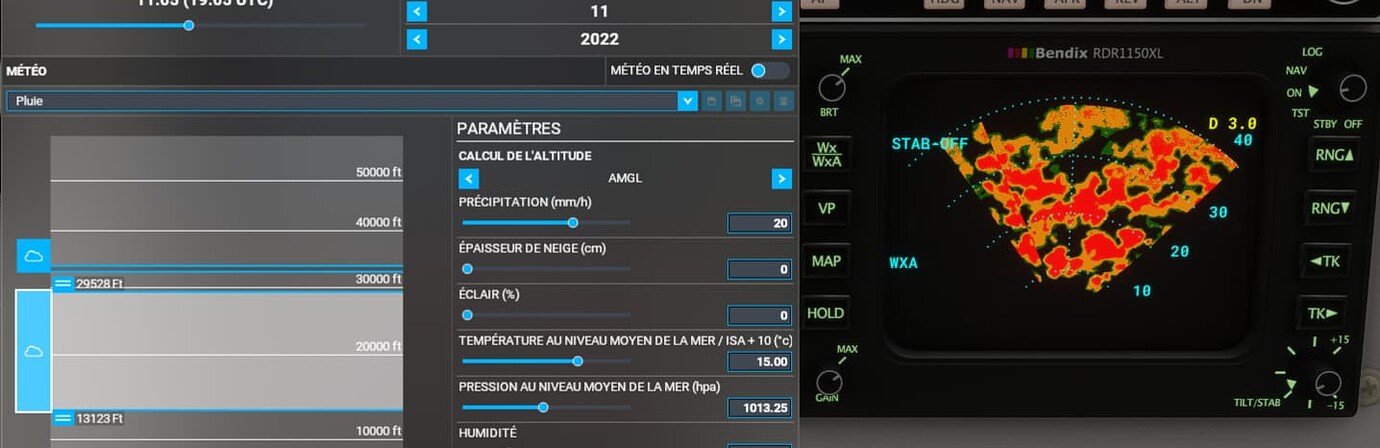Click the upper small cloud layer icon

pyautogui.click(x=33, y=256)
